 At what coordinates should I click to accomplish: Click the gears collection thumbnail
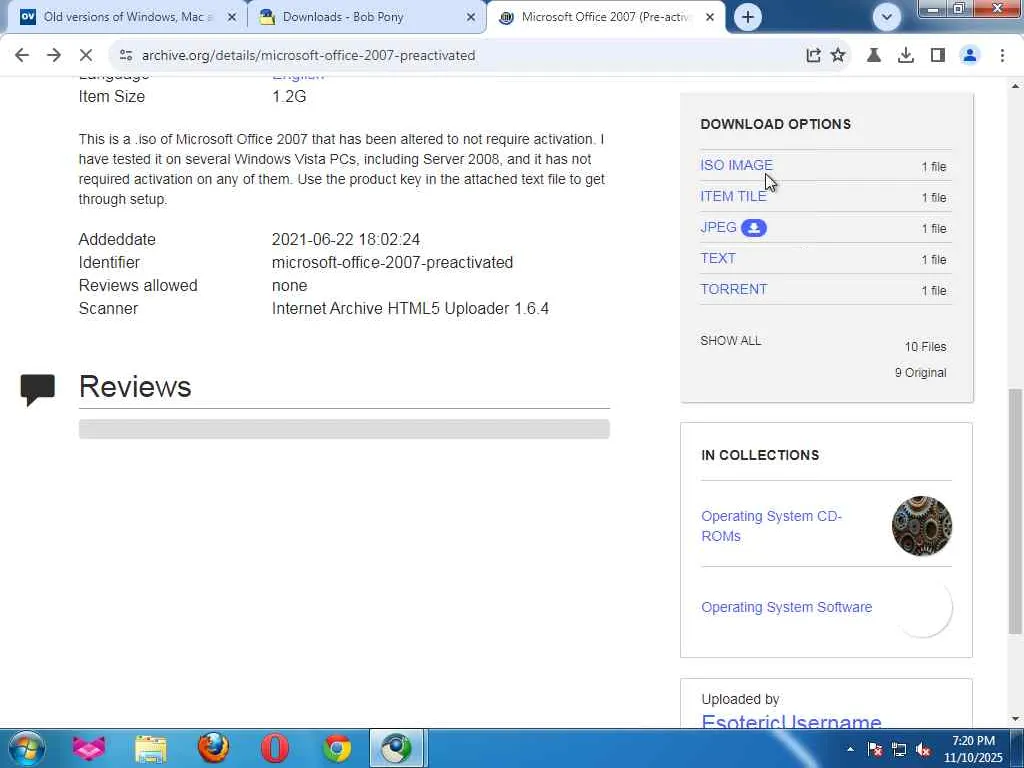921,526
